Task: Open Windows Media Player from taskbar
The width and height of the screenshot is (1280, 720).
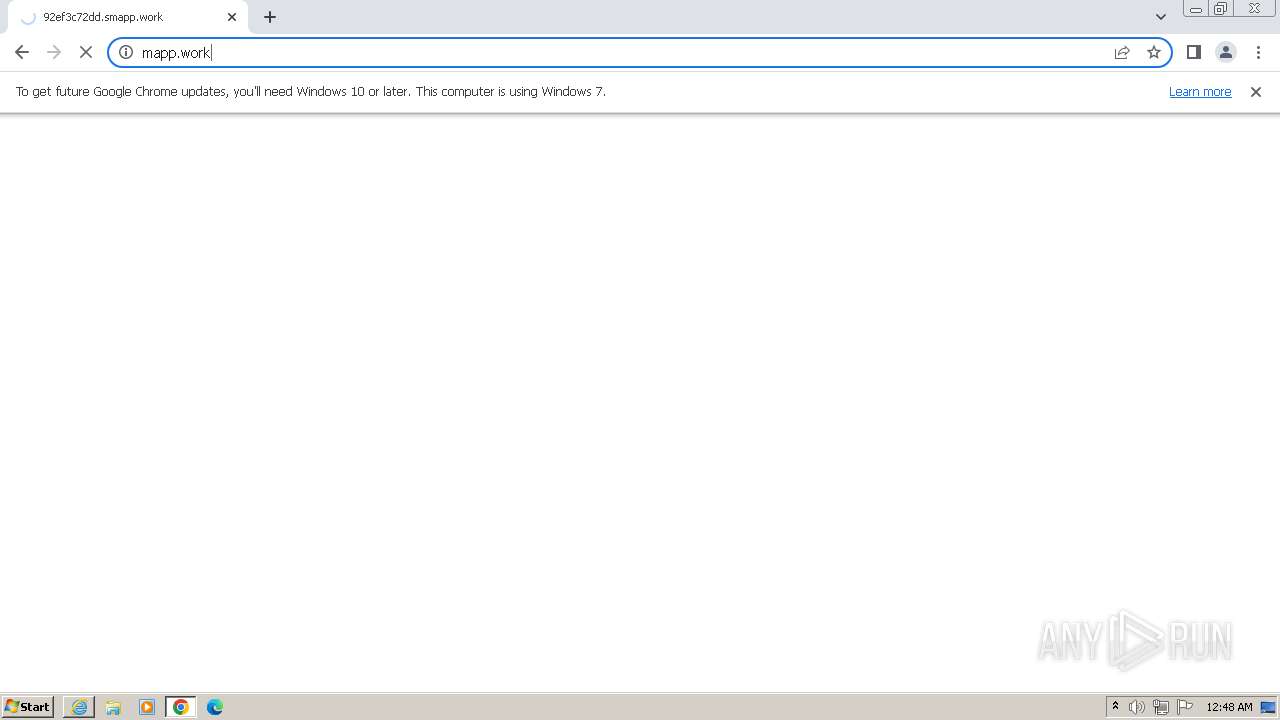Action: click(147, 707)
